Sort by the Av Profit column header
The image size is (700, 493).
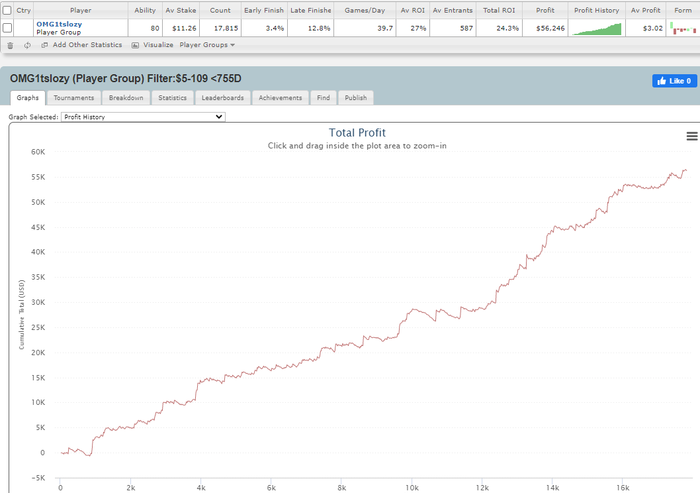coord(646,10)
